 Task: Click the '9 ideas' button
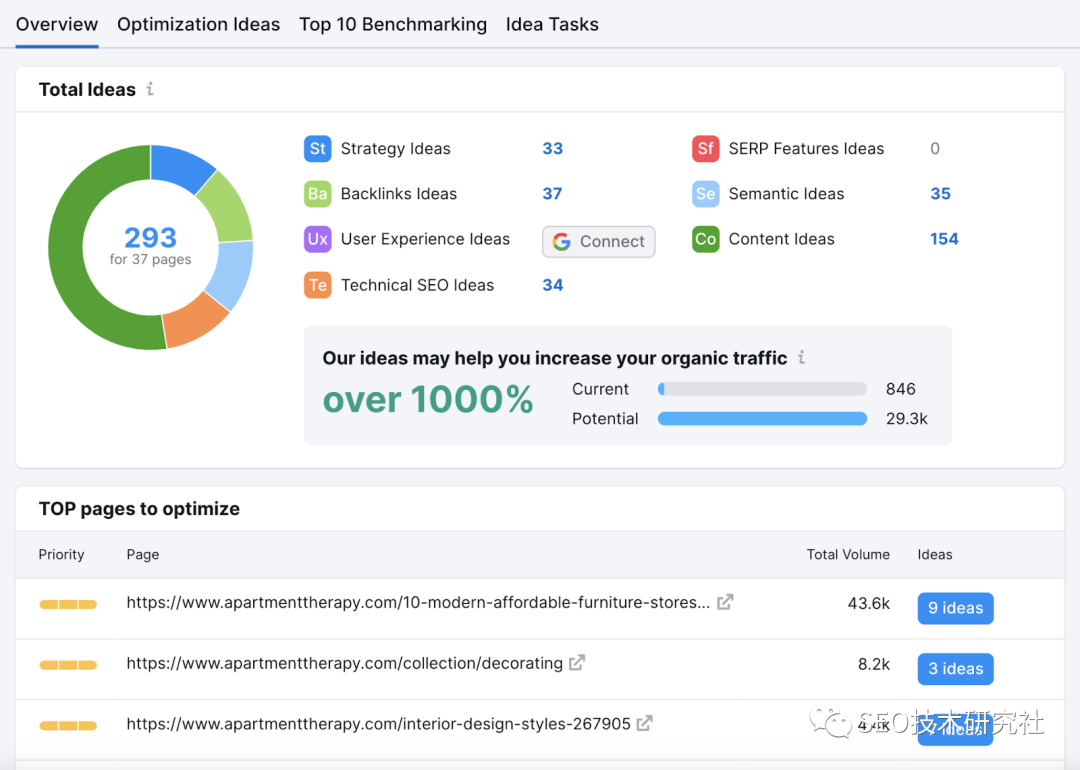pyautogui.click(x=955, y=608)
